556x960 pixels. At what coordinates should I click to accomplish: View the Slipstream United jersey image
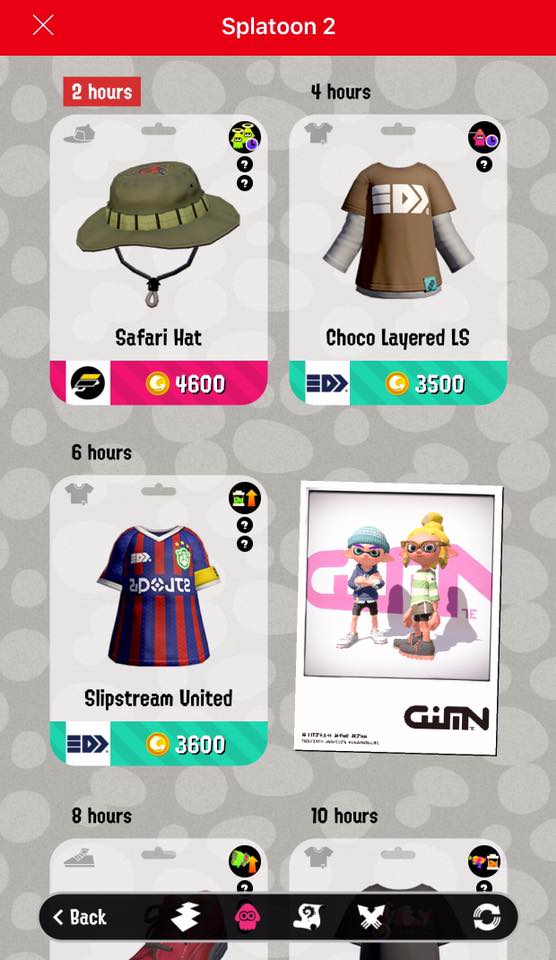[x=158, y=594]
